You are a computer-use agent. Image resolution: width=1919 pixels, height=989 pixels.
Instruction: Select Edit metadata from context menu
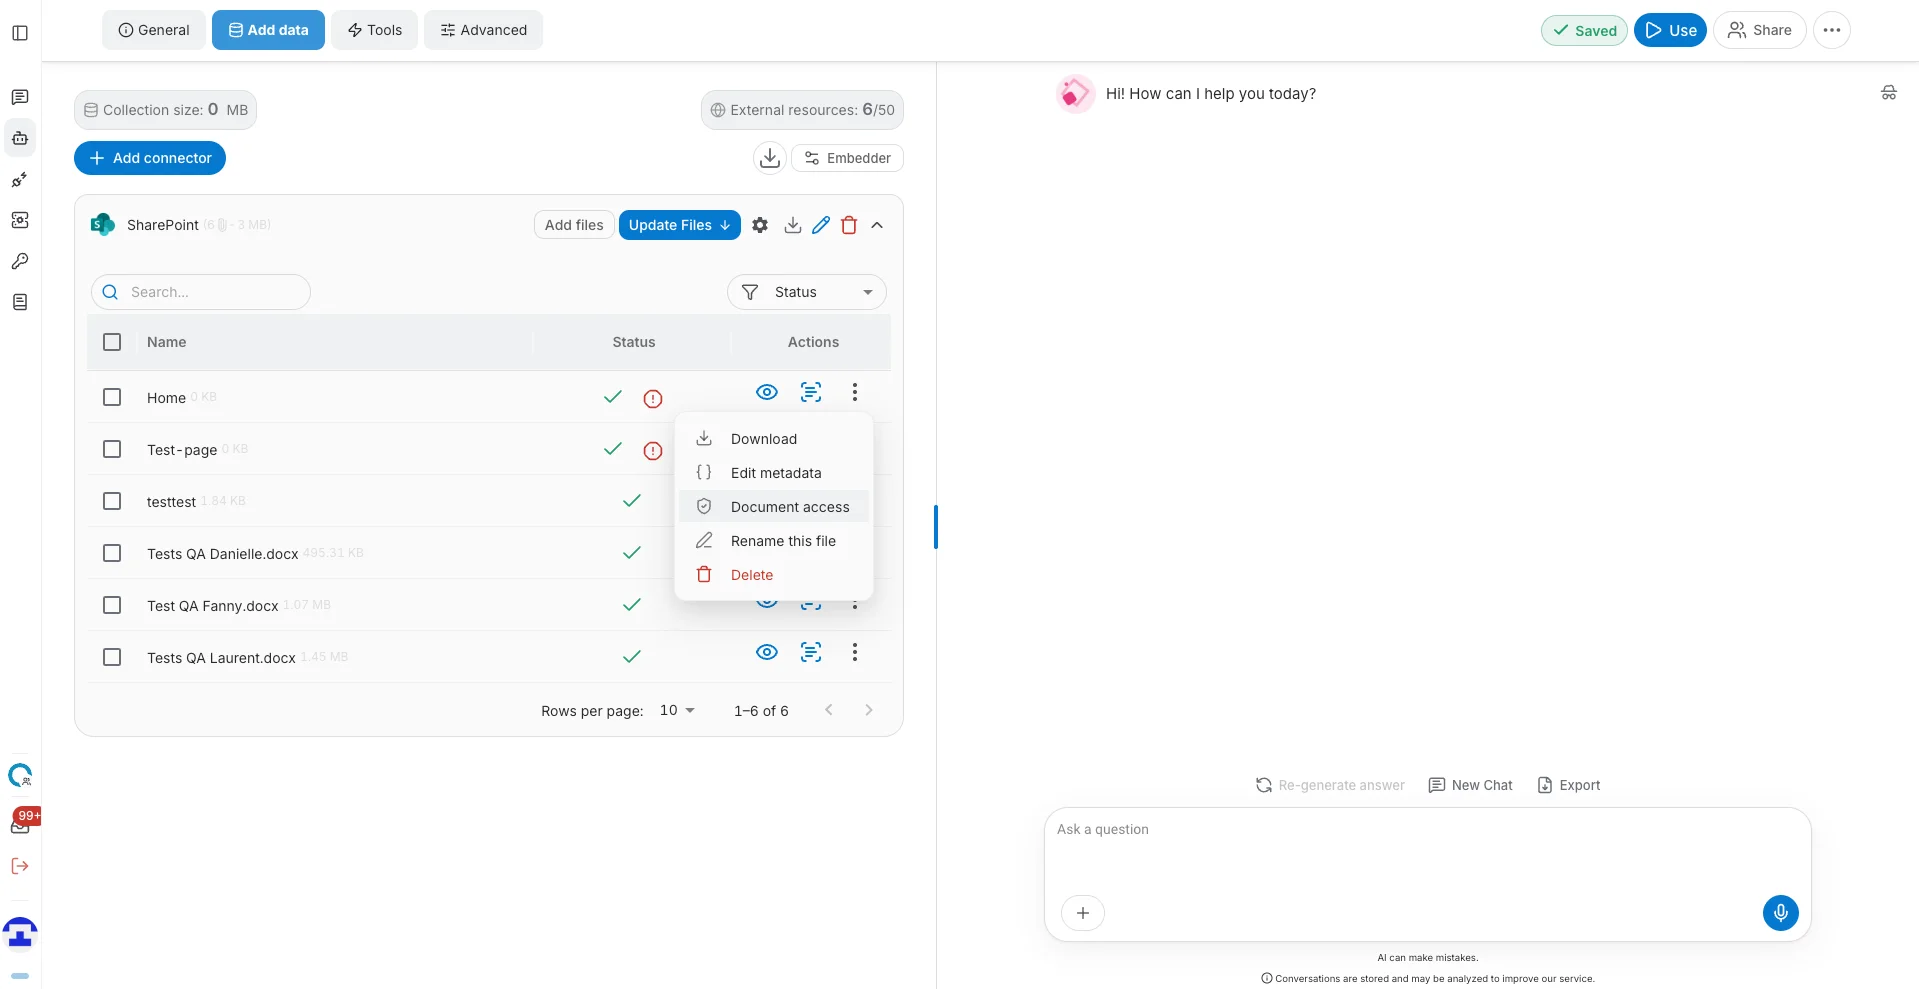point(774,473)
